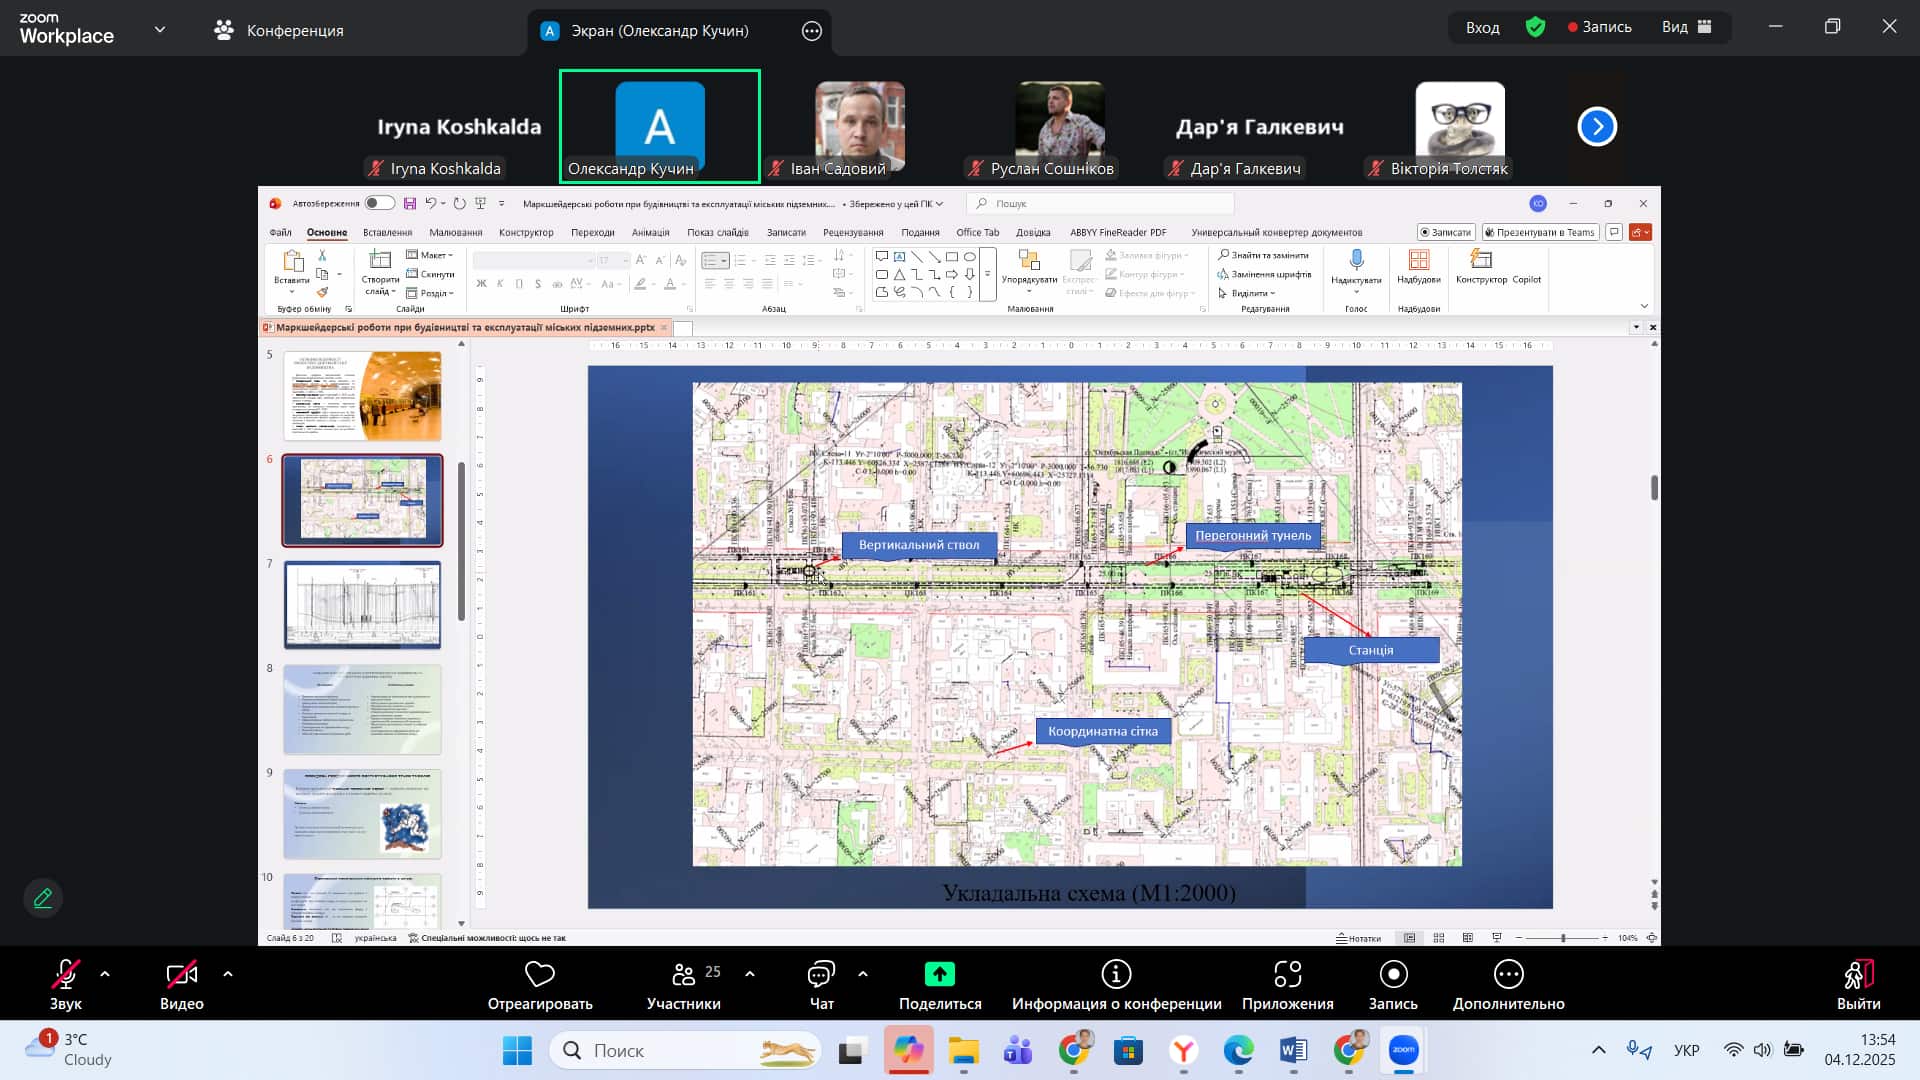Click the Вход sign-in button
Screen dimensions: 1920x1080
coord(1482,27)
